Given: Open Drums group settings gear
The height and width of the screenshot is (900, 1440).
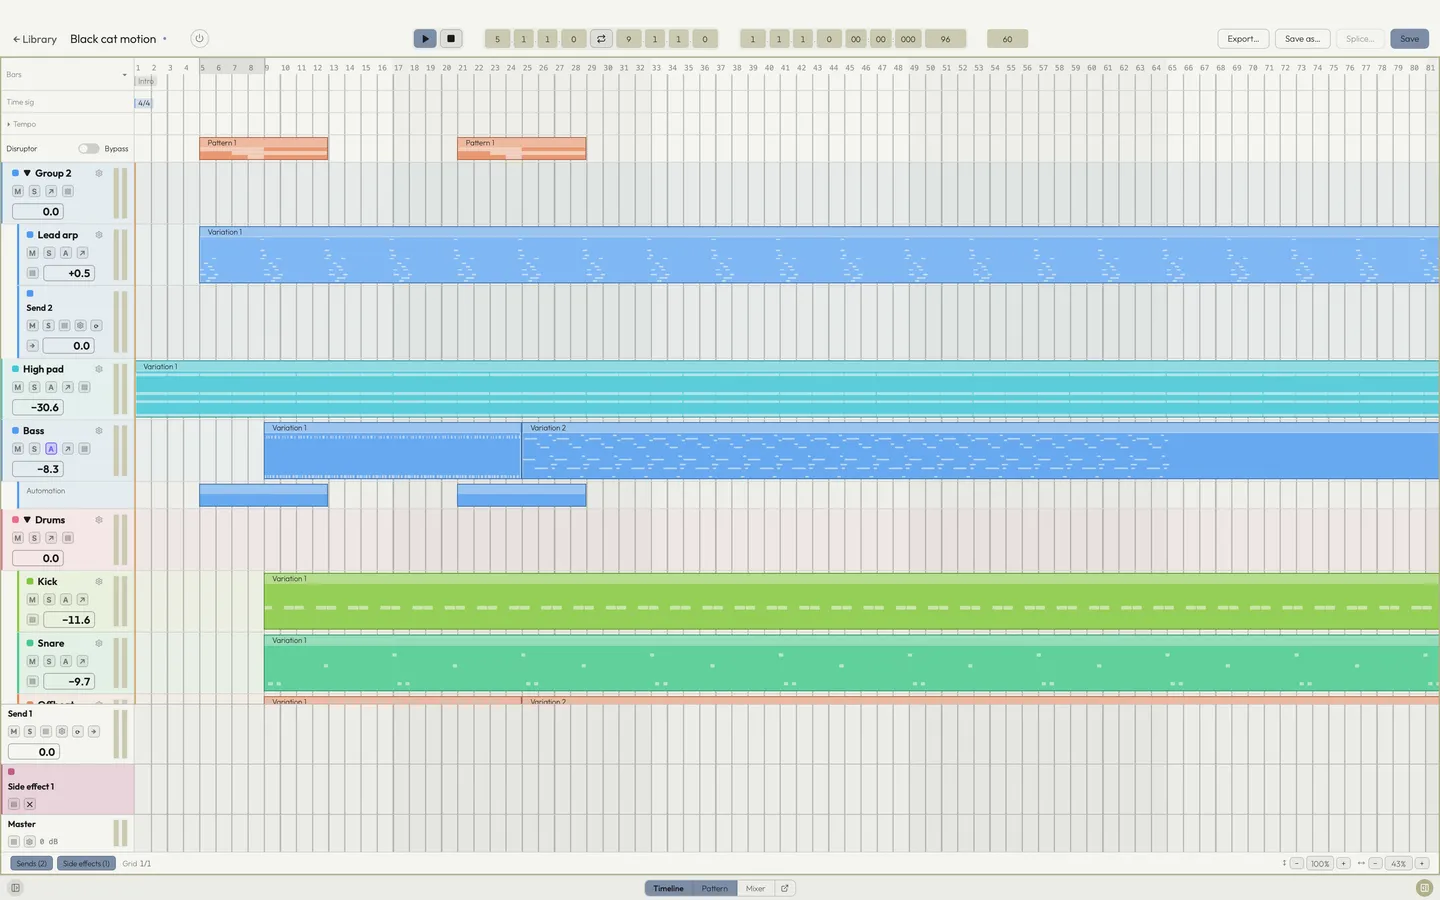Looking at the screenshot, I should click(x=99, y=520).
